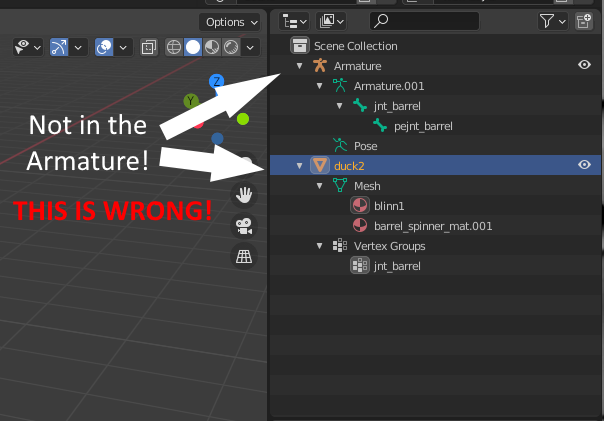Toggle the viewport overlays button

[x=104, y=47]
